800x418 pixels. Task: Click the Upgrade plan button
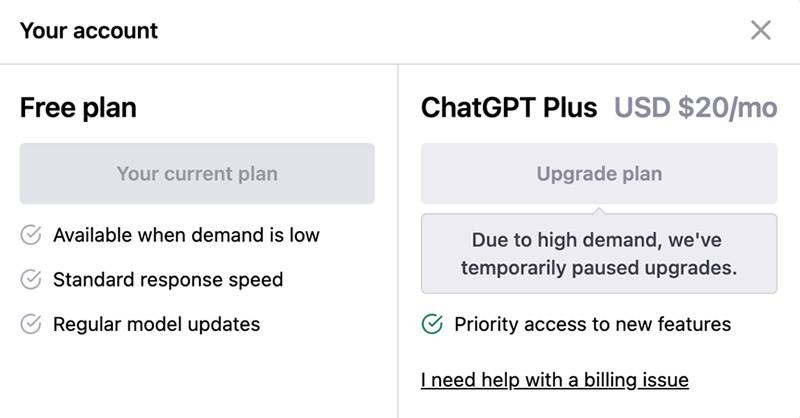pyautogui.click(x=599, y=174)
